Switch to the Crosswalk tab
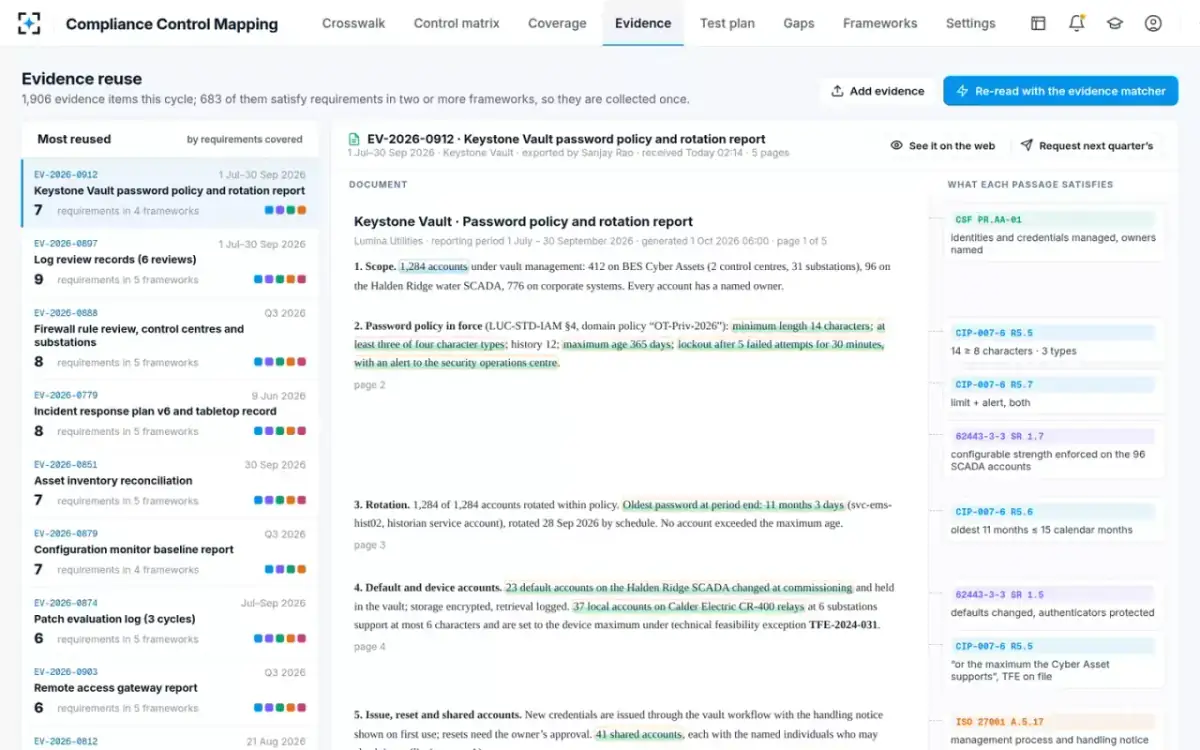This screenshot has height=750, width=1200. click(x=353, y=23)
